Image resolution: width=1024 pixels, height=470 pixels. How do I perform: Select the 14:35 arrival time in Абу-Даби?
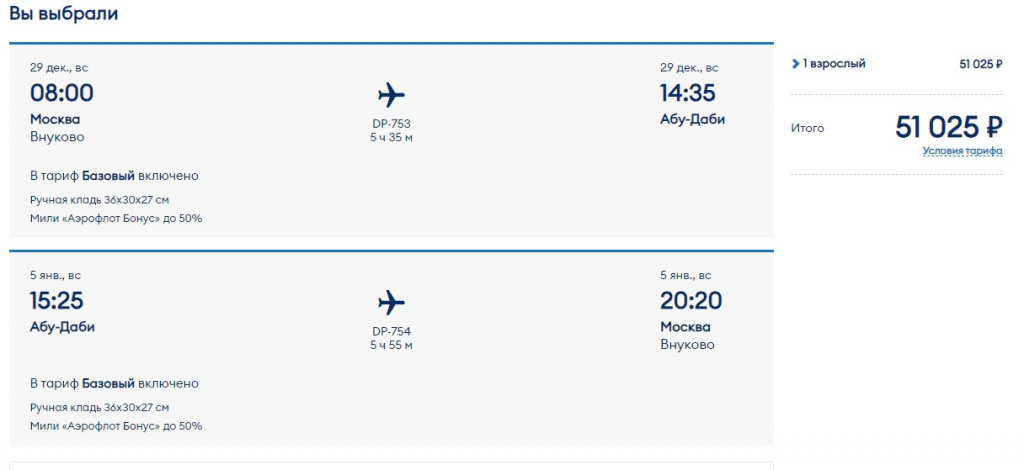(x=688, y=93)
